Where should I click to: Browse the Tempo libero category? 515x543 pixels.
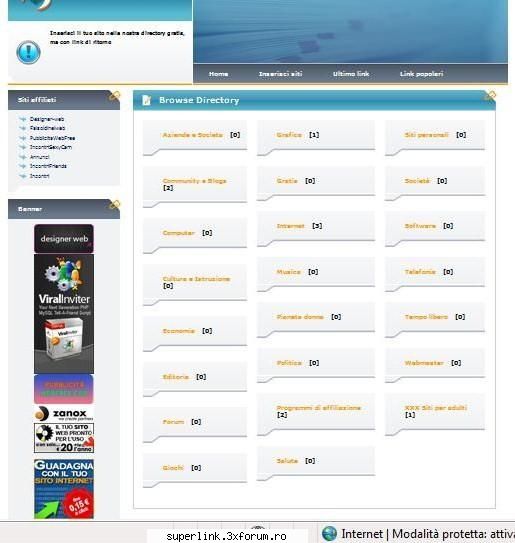pos(426,317)
